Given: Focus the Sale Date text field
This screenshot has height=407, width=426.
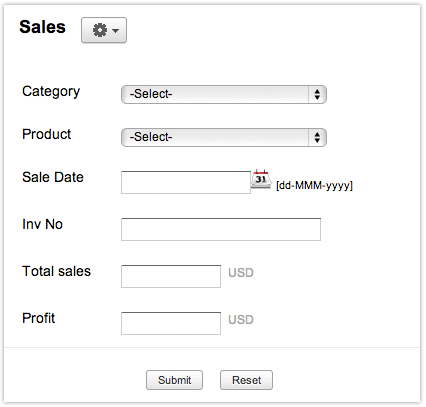Looking at the screenshot, I should 186,182.
